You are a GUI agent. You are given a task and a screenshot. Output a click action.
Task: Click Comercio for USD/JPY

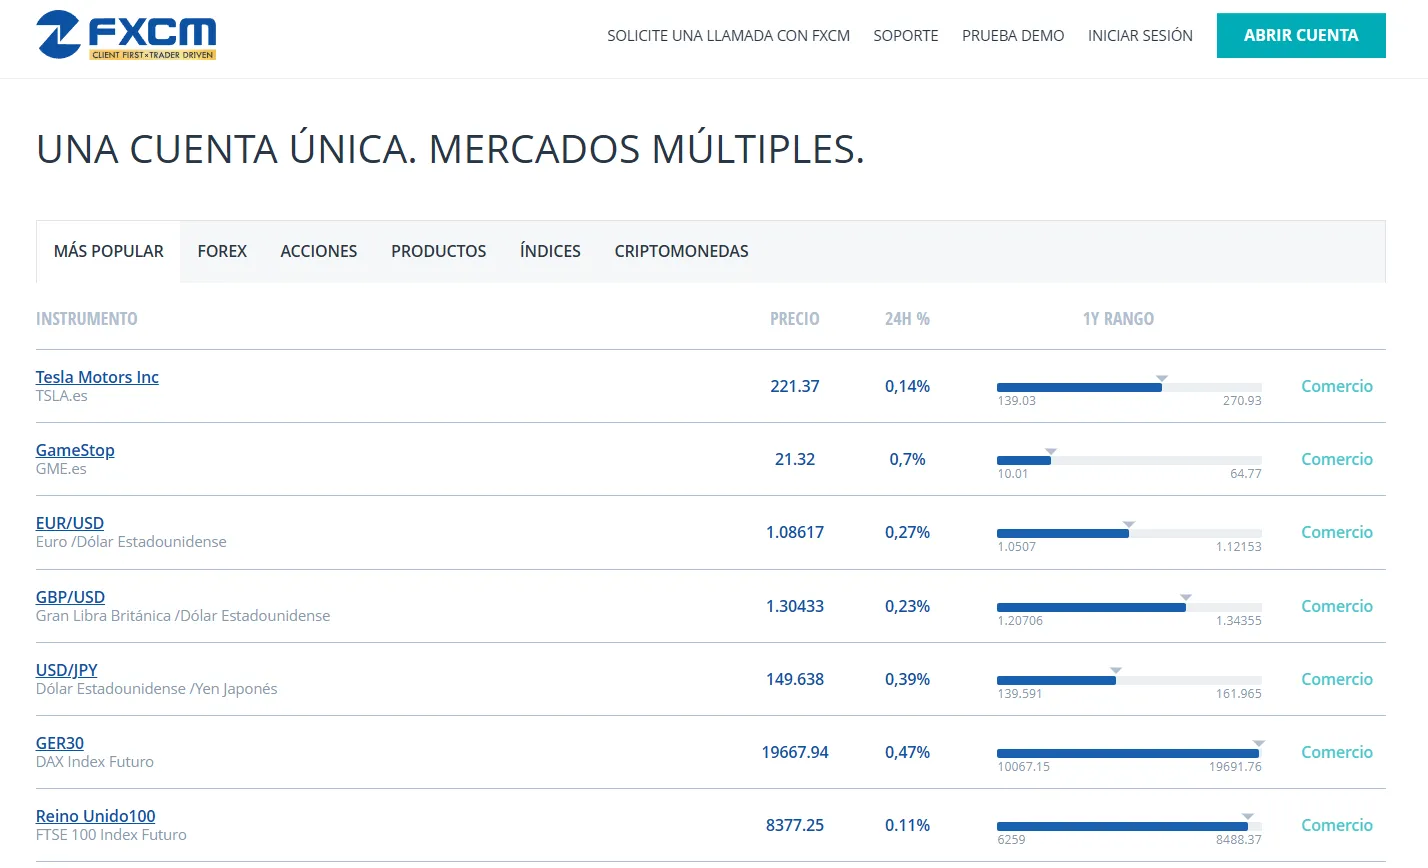coord(1337,679)
